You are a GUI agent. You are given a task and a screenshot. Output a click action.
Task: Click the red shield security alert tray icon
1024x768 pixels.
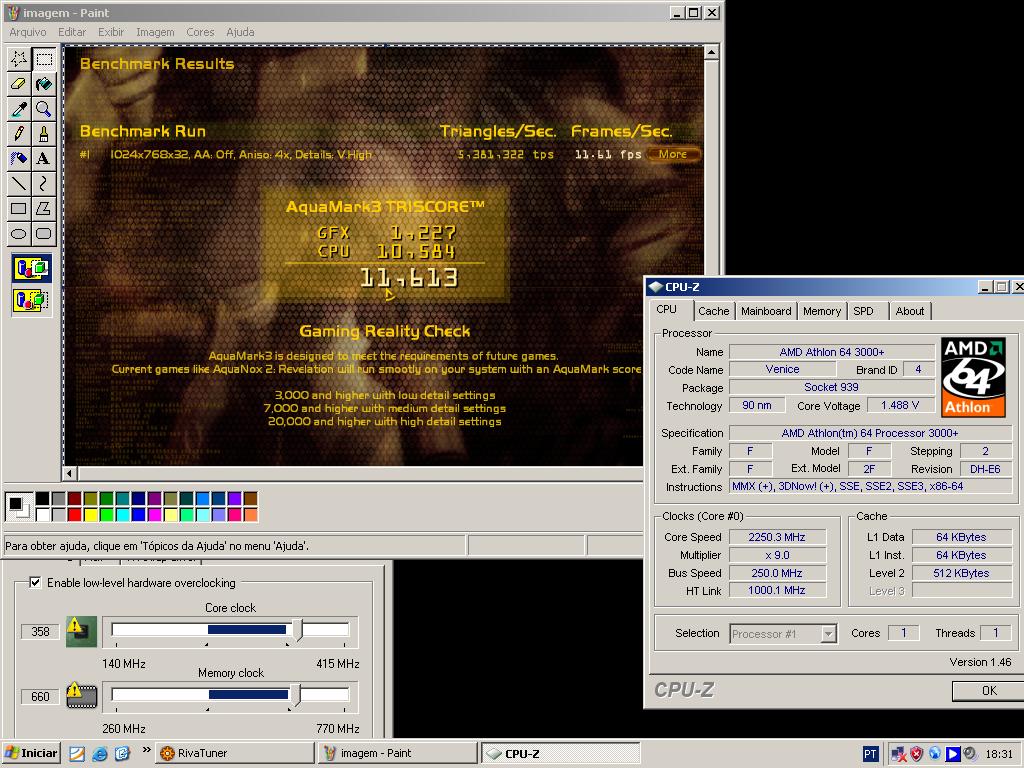(916, 754)
